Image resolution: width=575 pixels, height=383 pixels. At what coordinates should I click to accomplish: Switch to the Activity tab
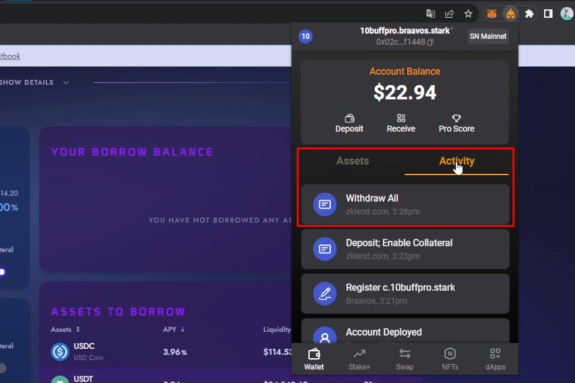point(457,161)
